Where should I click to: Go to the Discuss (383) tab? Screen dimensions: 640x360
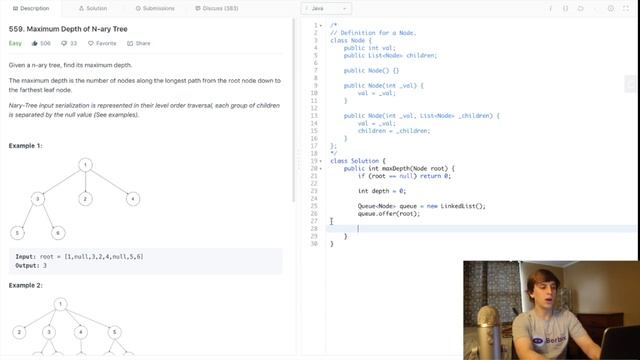pos(217,8)
